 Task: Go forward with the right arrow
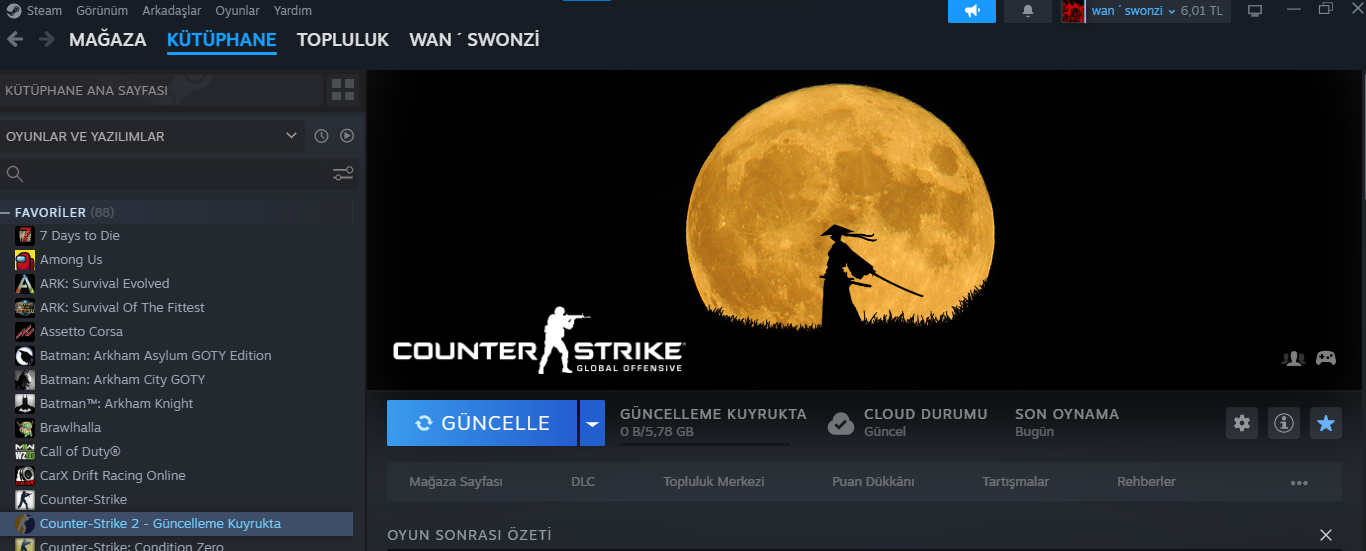(46, 39)
